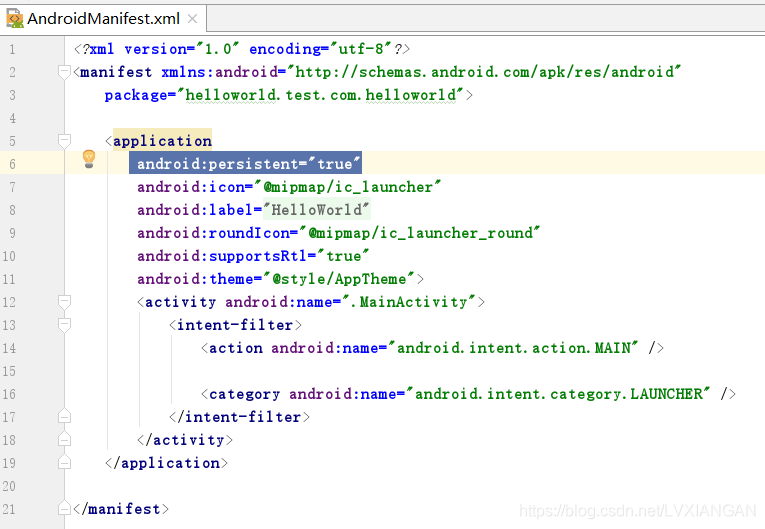
Task: Click the closing manifest fold marker on line 21
Action: 64,509
